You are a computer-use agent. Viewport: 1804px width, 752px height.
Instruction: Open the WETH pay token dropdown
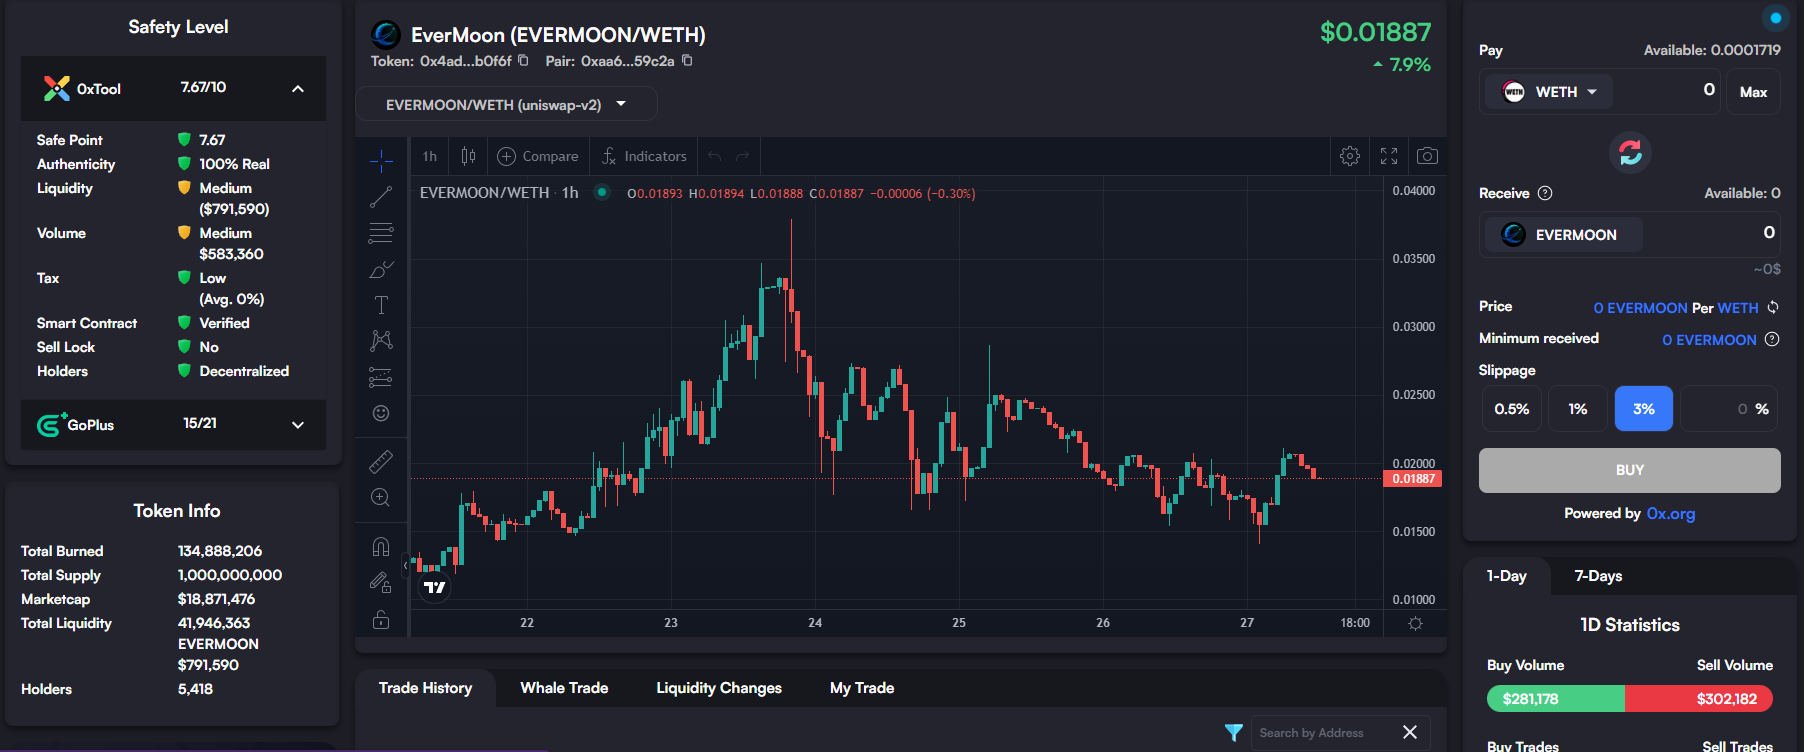[1551, 92]
